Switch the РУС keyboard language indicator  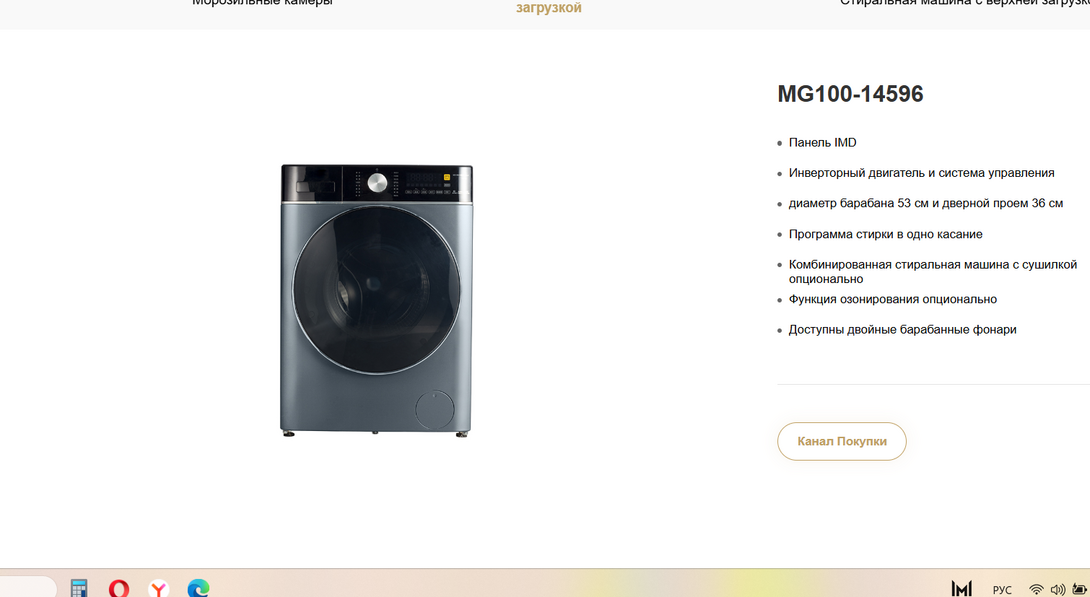pos(1002,590)
